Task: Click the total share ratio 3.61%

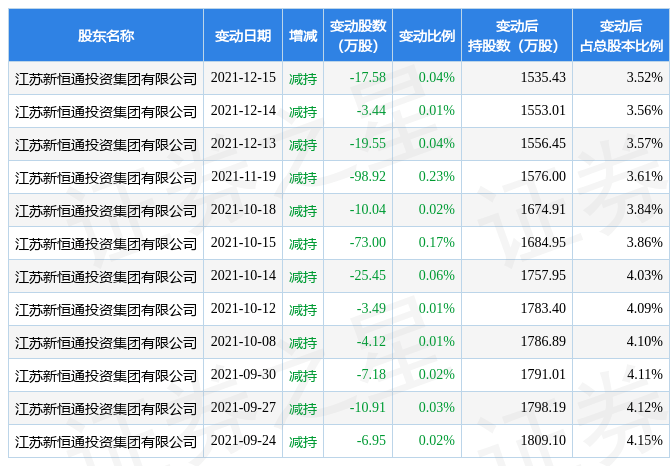Action: coord(644,176)
